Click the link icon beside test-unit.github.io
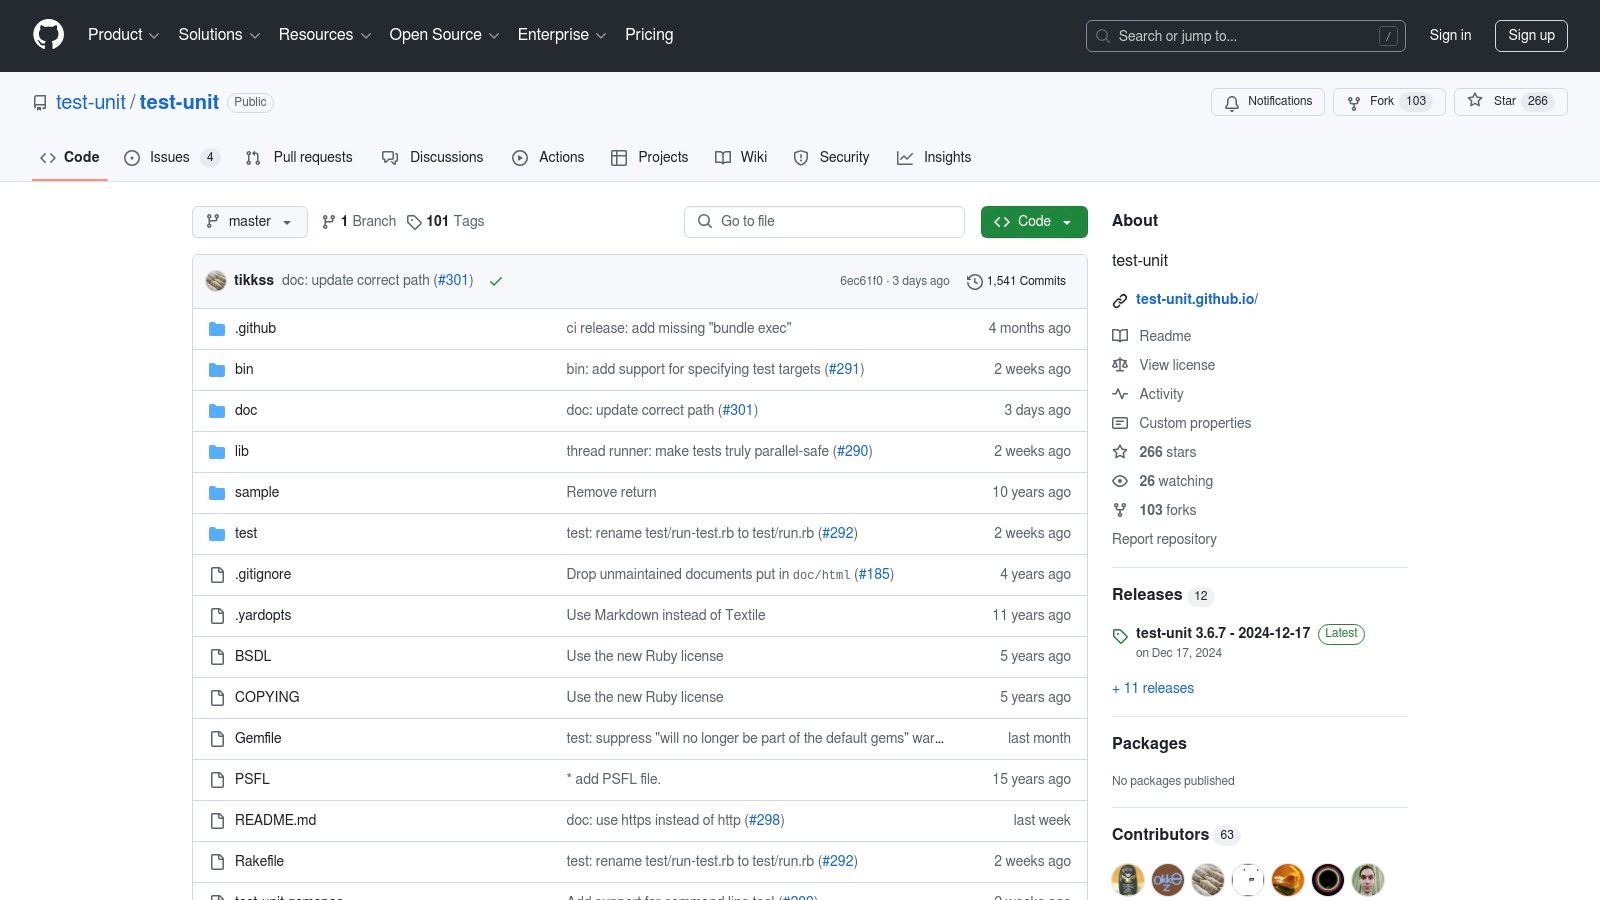The image size is (1600, 900). click(x=1120, y=300)
